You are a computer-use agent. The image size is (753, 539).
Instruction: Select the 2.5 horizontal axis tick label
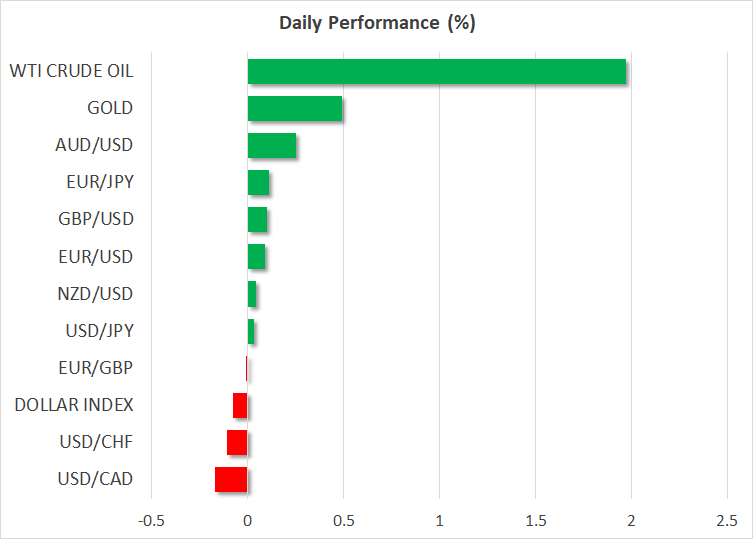coord(727,520)
